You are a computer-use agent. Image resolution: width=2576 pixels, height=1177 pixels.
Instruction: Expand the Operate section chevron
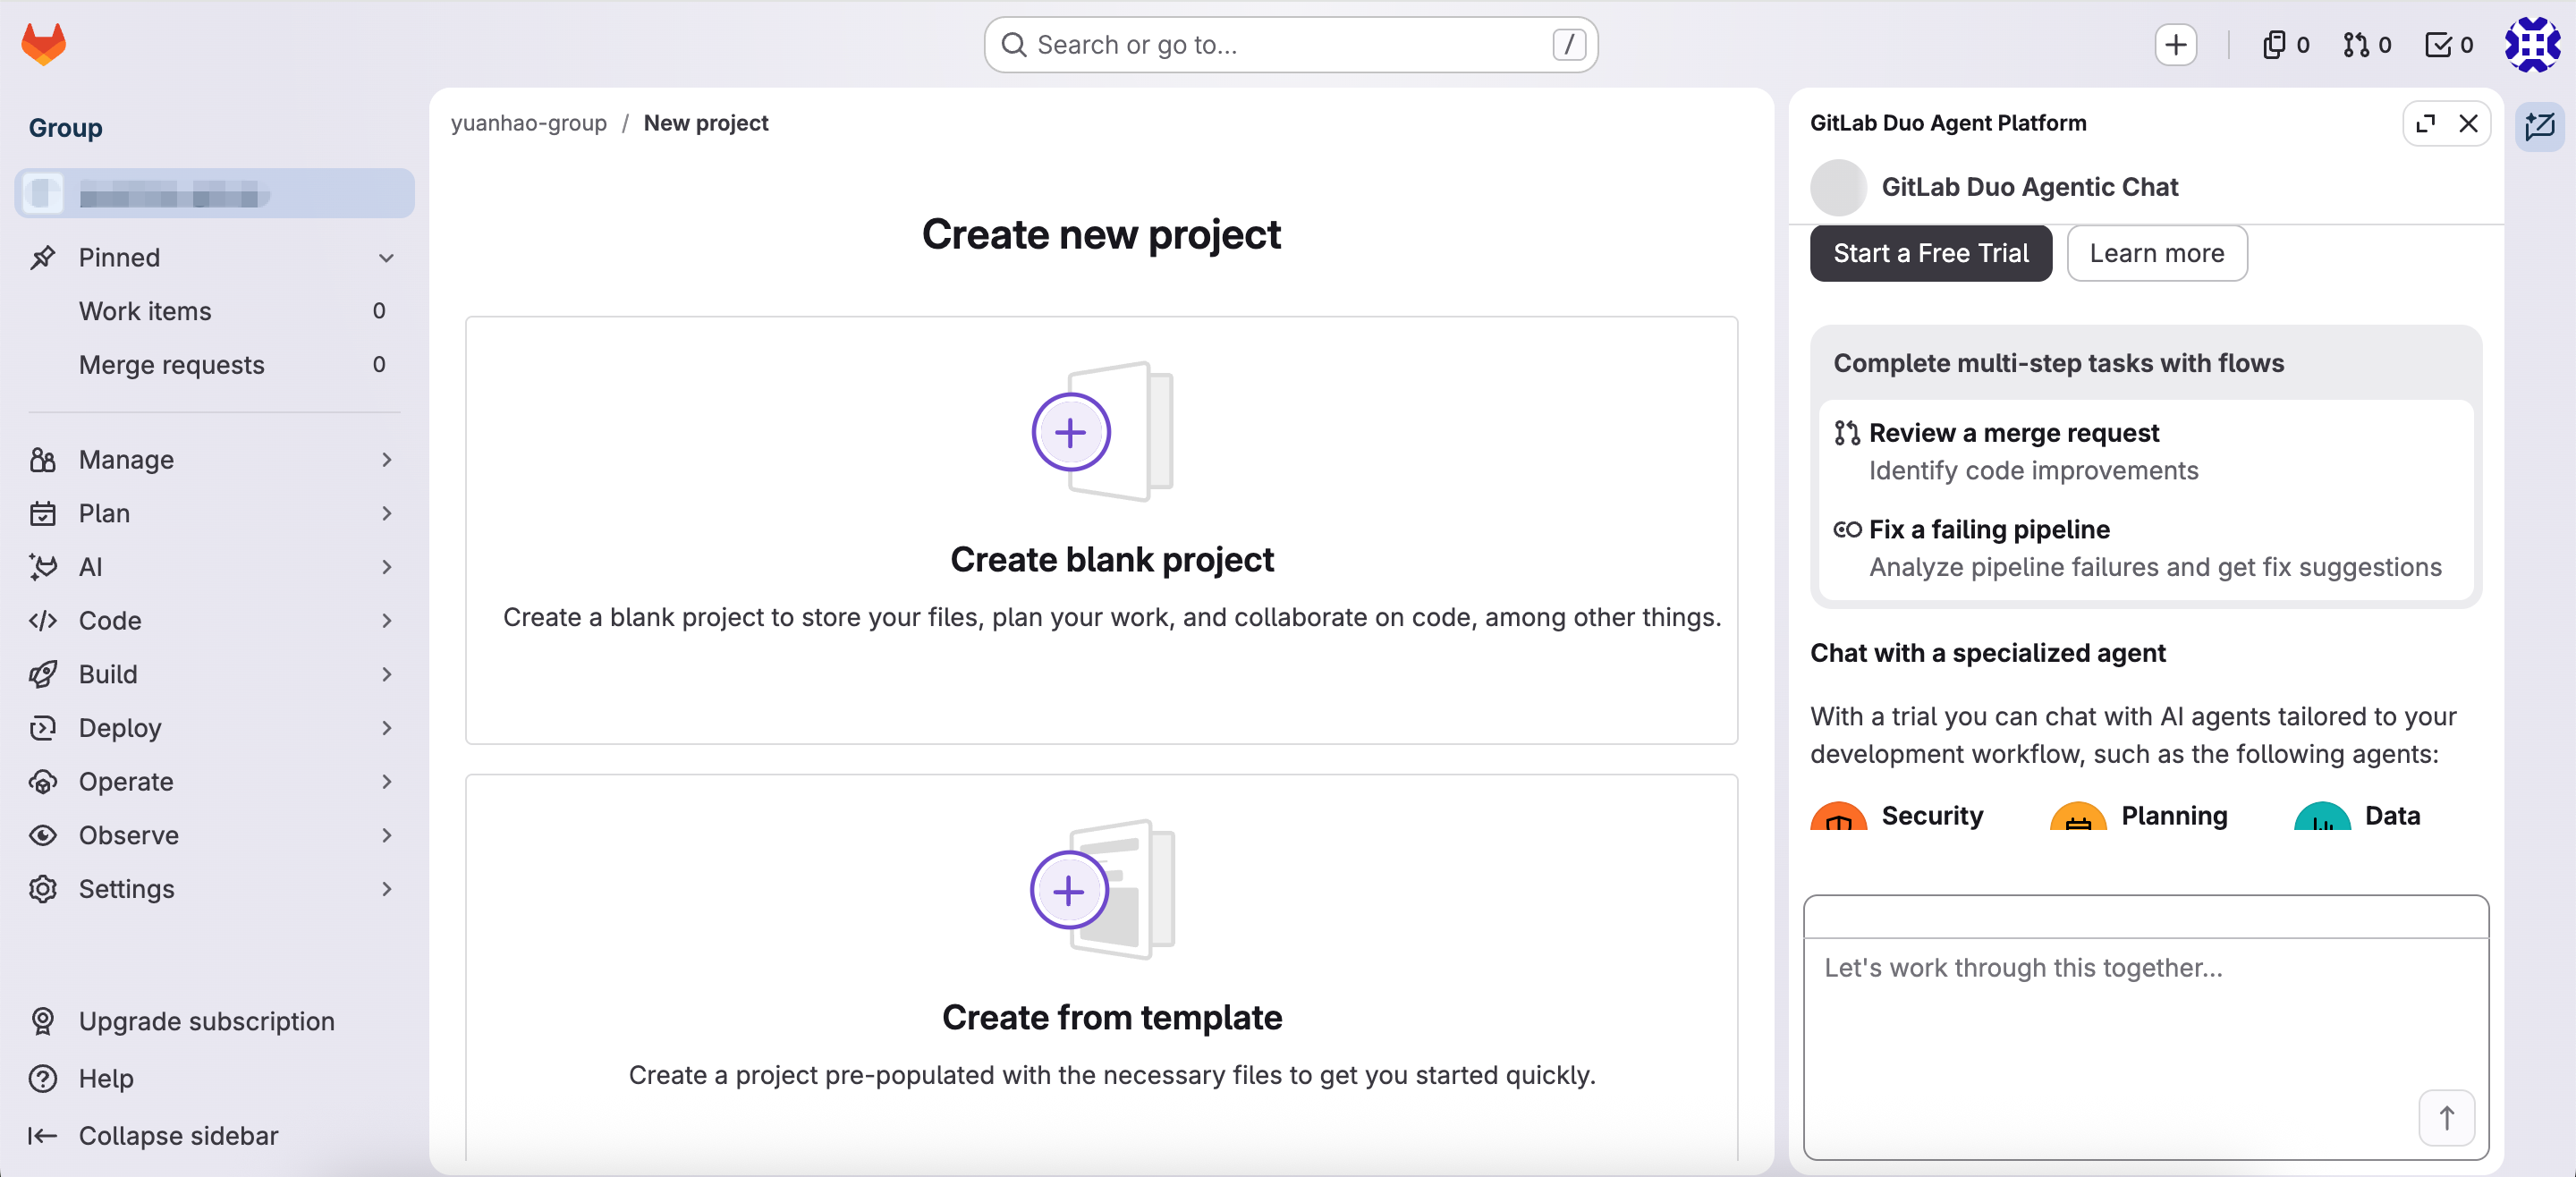(386, 782)
